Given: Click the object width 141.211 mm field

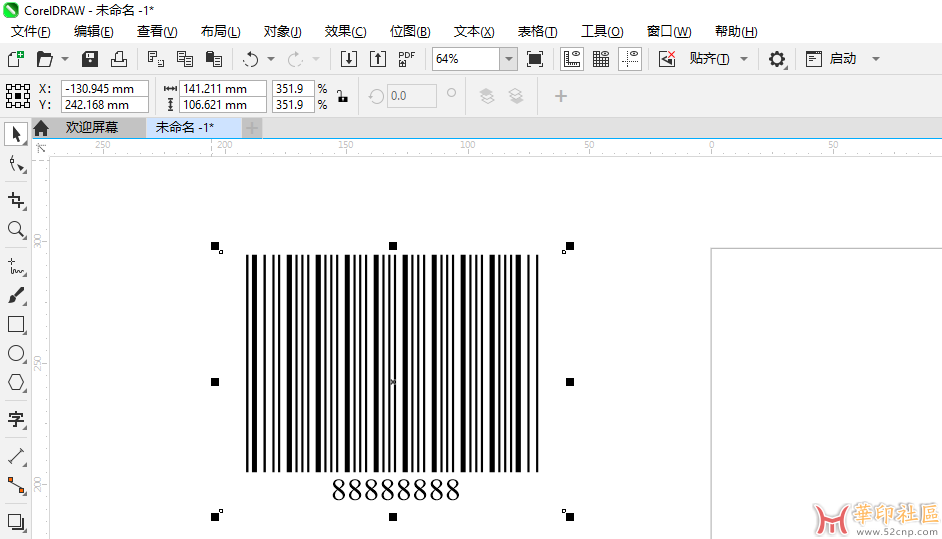Looking at the screenshot, I should pyautogui.click(x=223, y=88).
